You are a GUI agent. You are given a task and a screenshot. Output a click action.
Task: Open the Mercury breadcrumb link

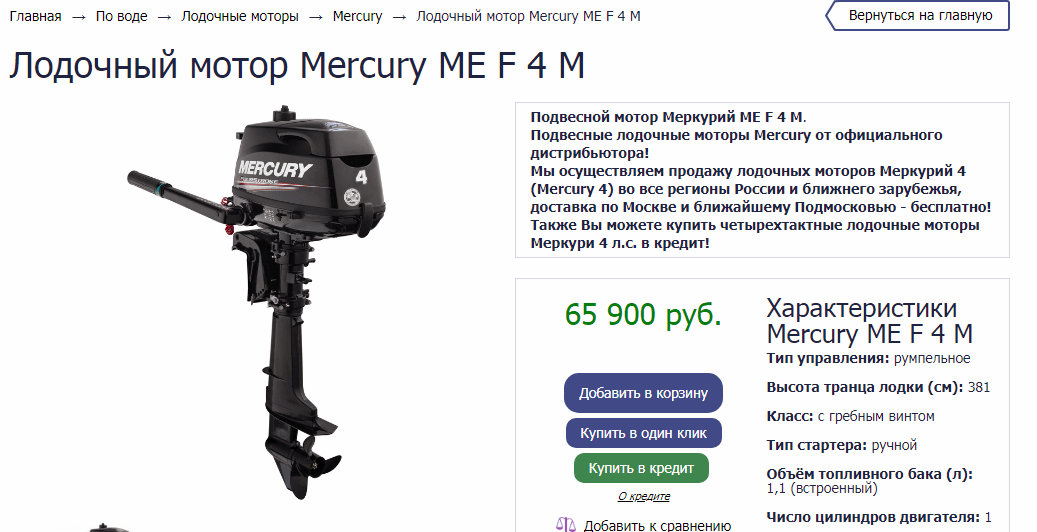[x=357, y=16]
